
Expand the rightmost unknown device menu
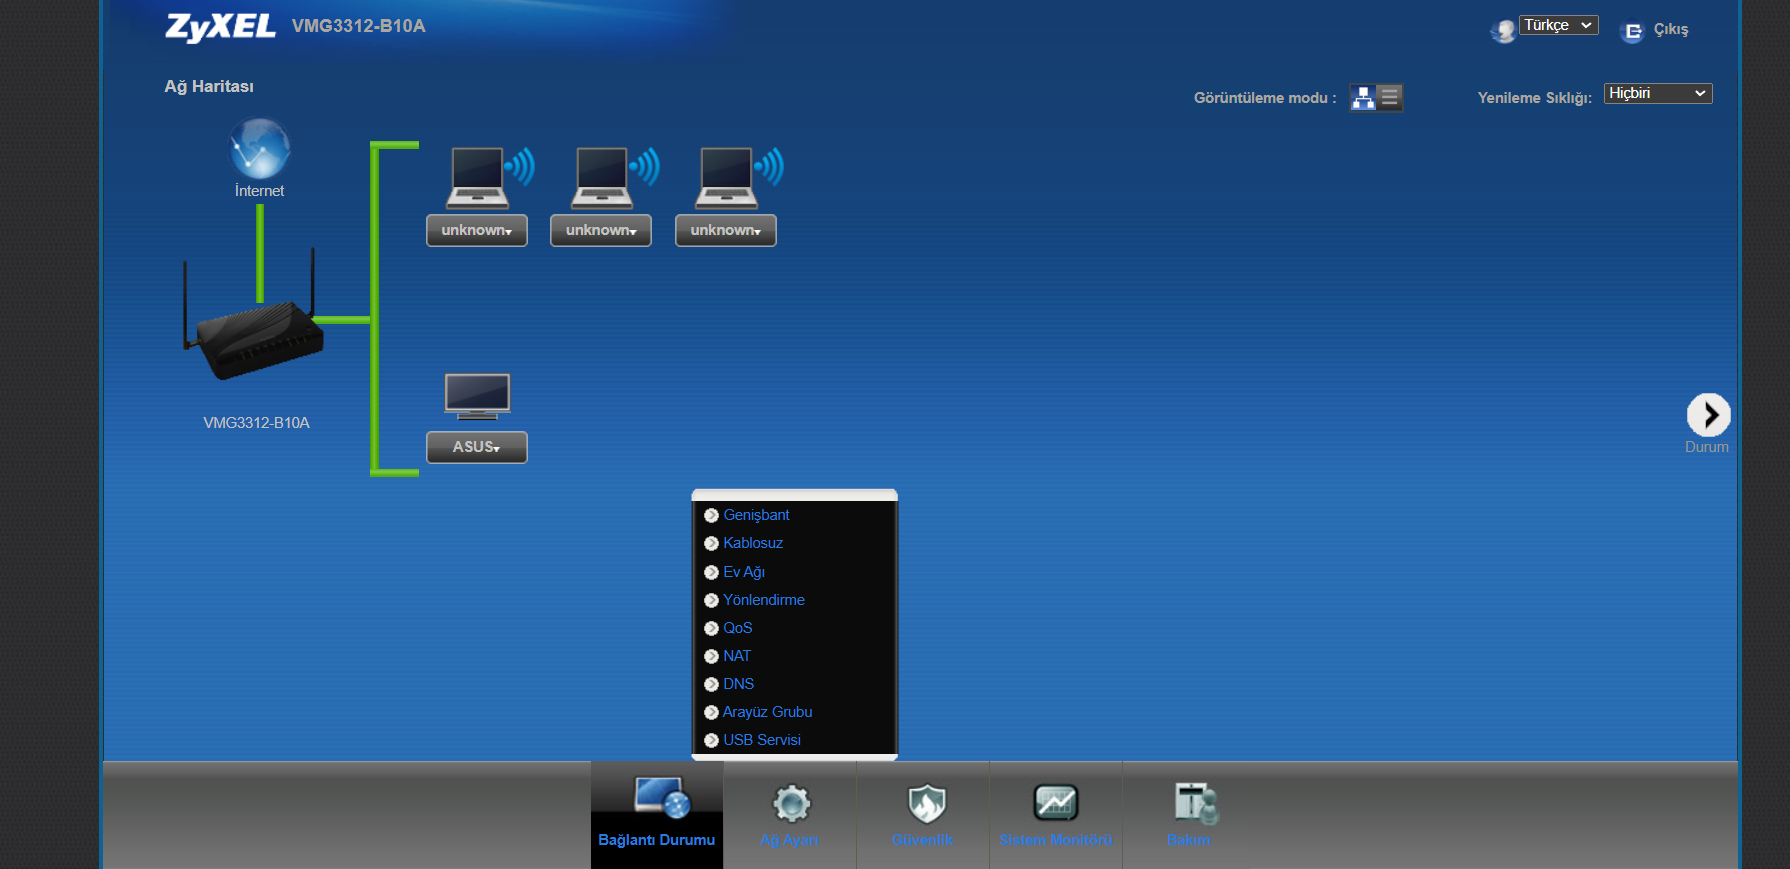[x=726, y=230]
